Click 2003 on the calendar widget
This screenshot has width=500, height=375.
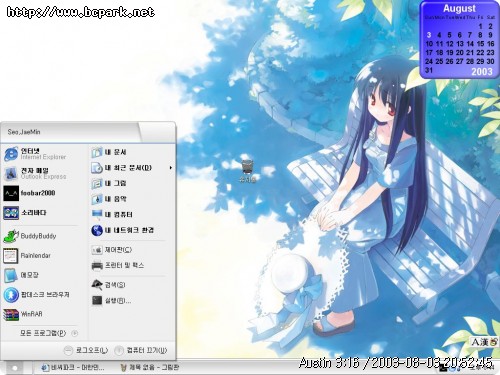click(x=482, y=71)
